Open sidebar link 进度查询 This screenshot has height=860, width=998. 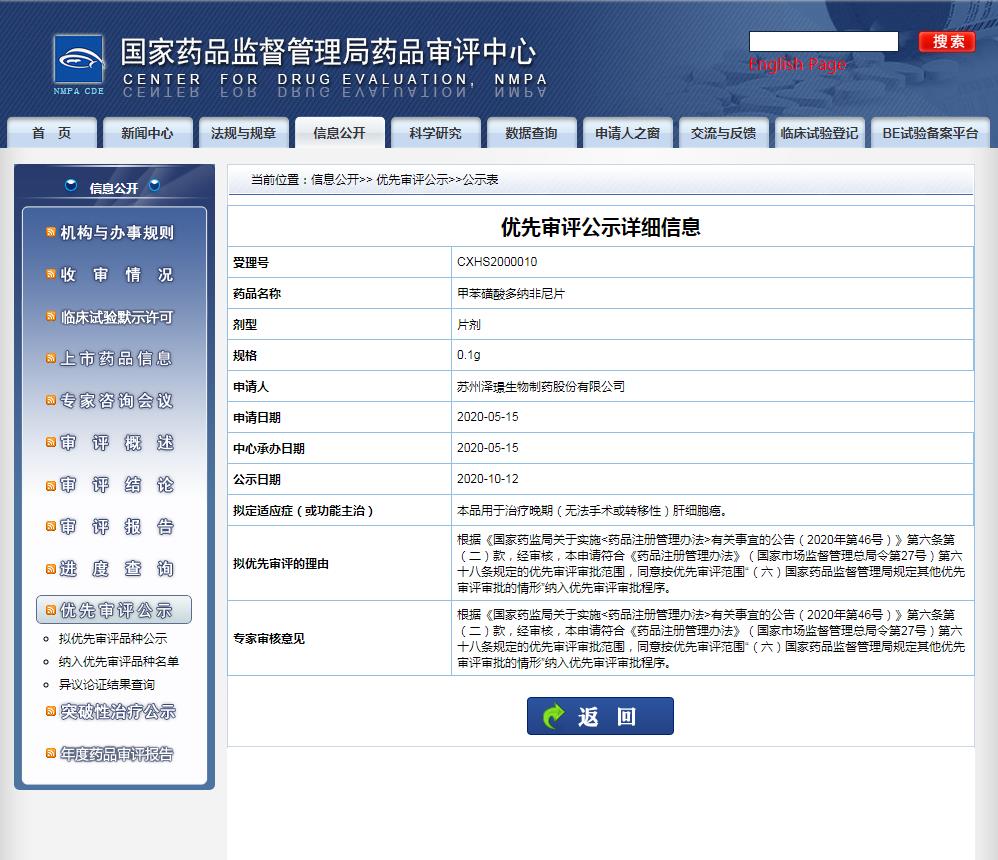[x=117, y=568]
